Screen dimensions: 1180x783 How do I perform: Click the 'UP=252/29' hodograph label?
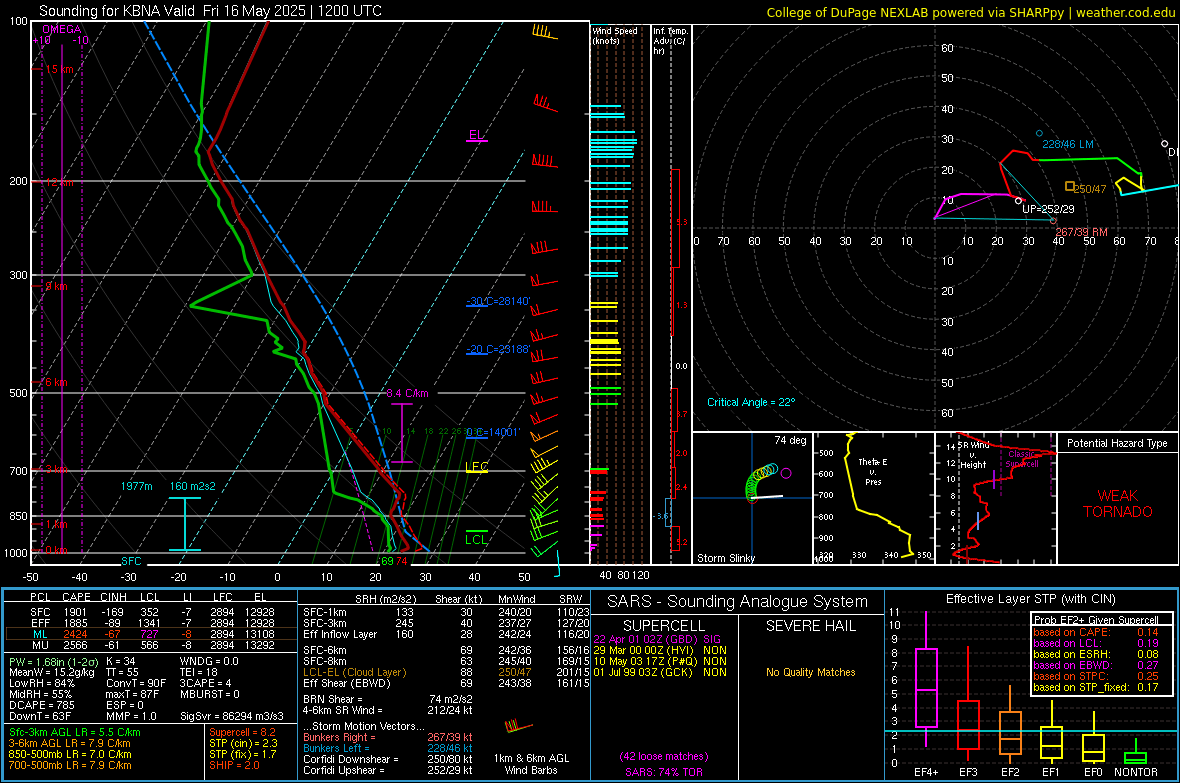tap(1048, 209)
